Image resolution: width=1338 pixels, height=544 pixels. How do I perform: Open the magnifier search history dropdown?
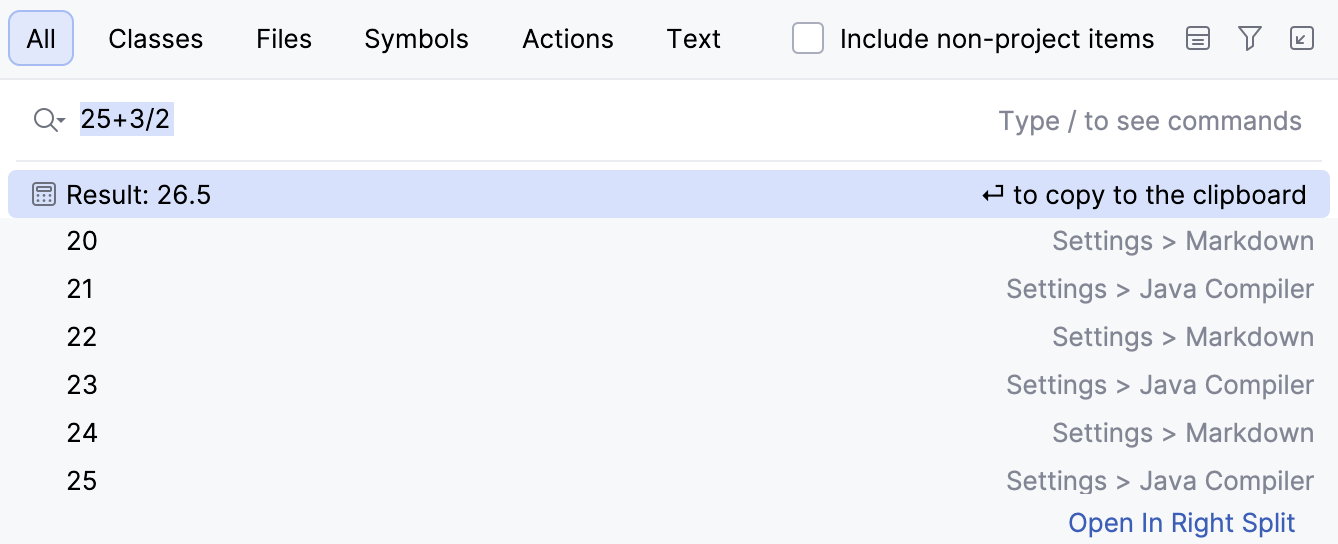point(48,121)
